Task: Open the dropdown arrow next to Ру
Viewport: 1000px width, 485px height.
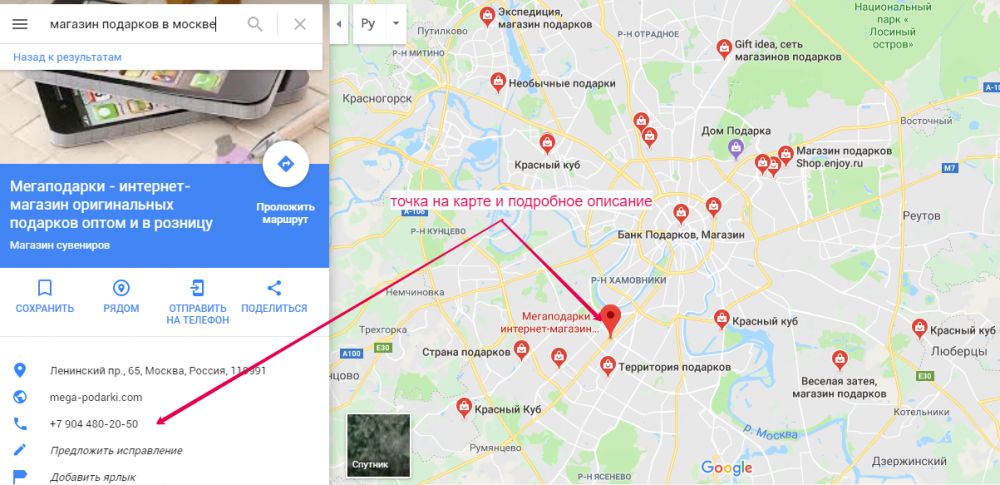Action: [396, 24]
